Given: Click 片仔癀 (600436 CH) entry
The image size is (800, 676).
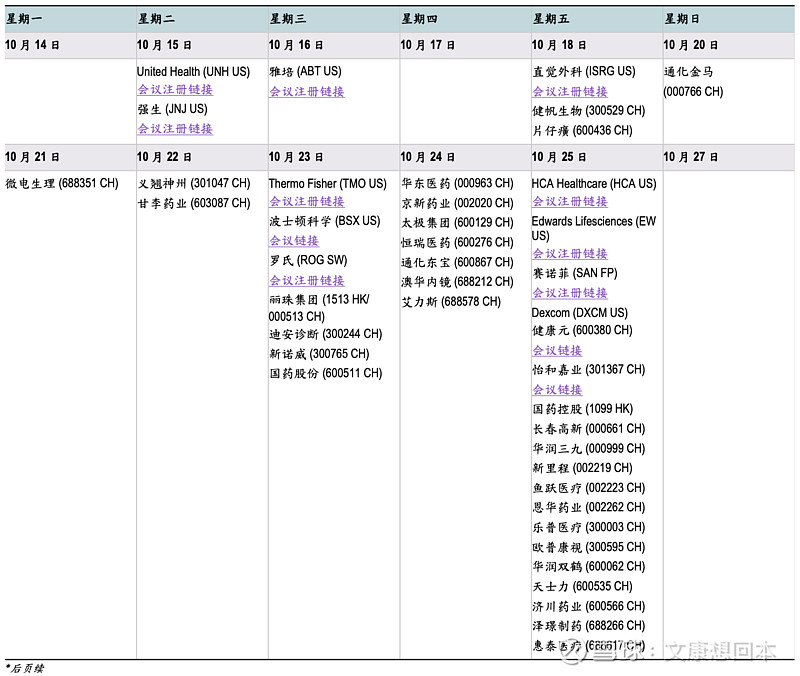Looking at the screenshot, I should point(582,131).
